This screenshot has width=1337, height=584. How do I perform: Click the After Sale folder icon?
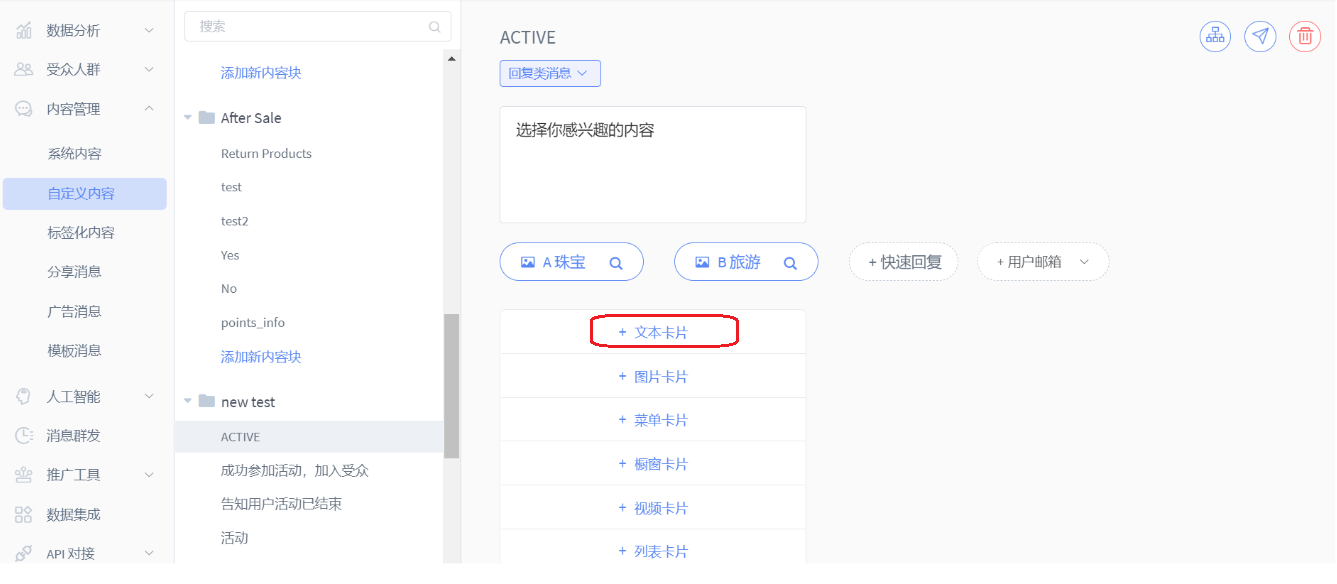point(207,118)
